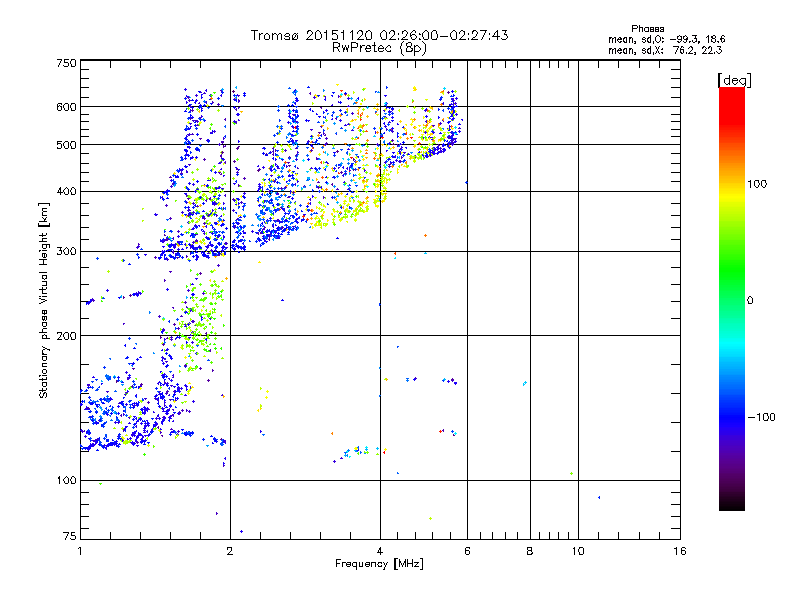Click the x-axis tick label '6'

[x=467, y=551]
